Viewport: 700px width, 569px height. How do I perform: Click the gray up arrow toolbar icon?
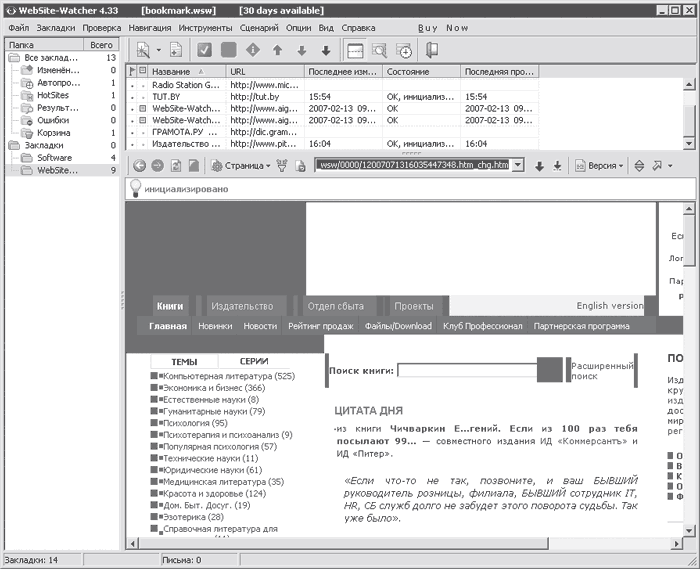tap(277, 50)
